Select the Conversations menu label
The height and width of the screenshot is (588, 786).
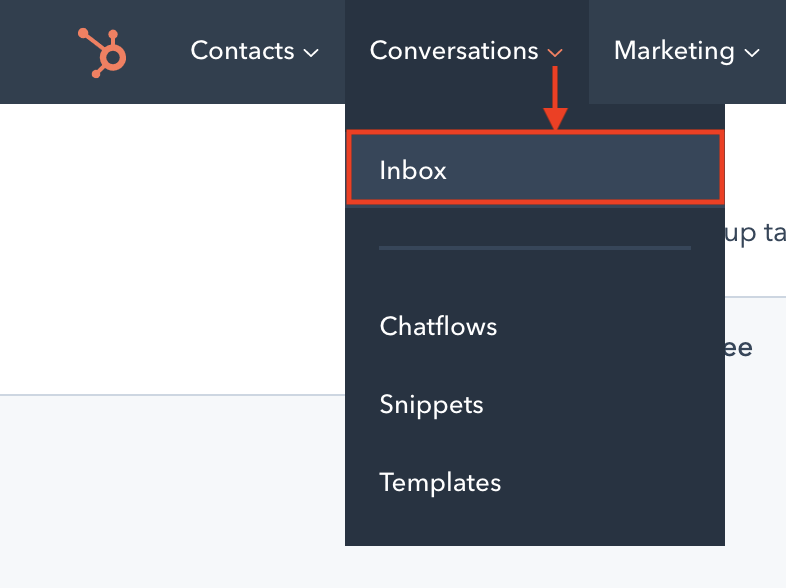(x=454, y=51)
